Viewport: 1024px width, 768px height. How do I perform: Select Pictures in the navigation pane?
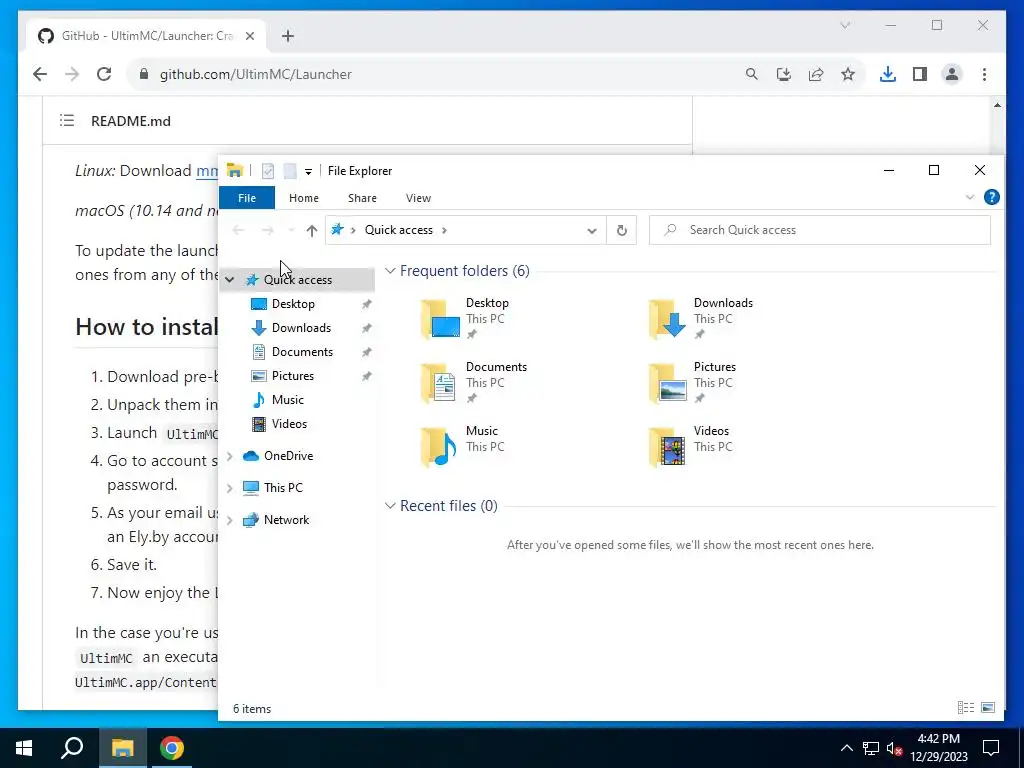point(293,376)
